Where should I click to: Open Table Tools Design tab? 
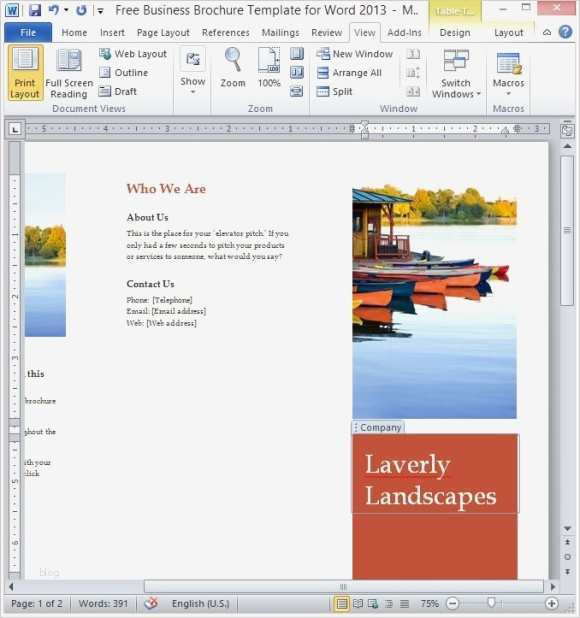click(455, 33)
